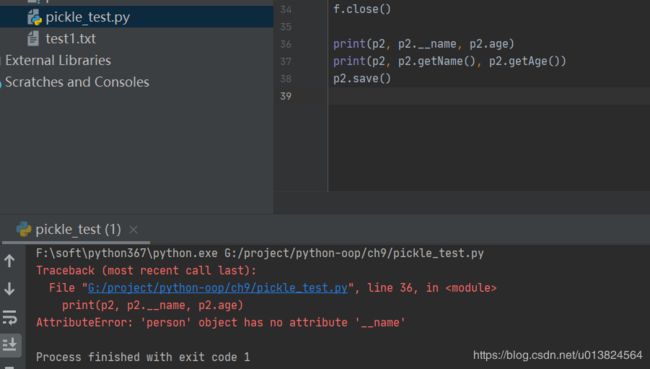The width and height of the screenshot is (650, 369).
Task: Click line number 39 in gutter
Action: (x=286, y=96)
